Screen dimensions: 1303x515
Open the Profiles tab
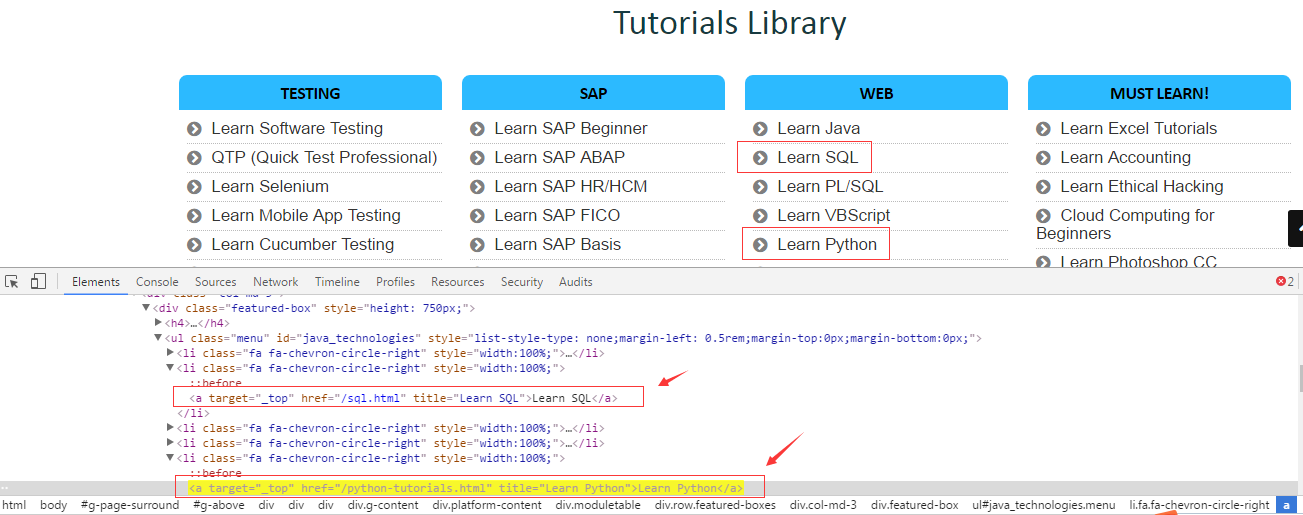(x=396, y=282)
